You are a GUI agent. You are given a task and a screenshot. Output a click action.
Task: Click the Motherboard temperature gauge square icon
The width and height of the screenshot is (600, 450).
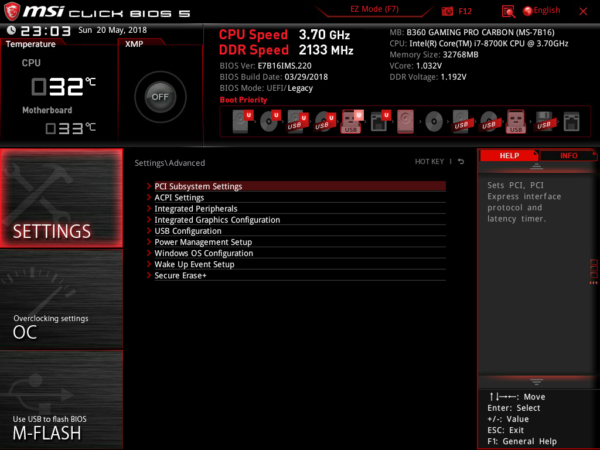tap(51, 129)
